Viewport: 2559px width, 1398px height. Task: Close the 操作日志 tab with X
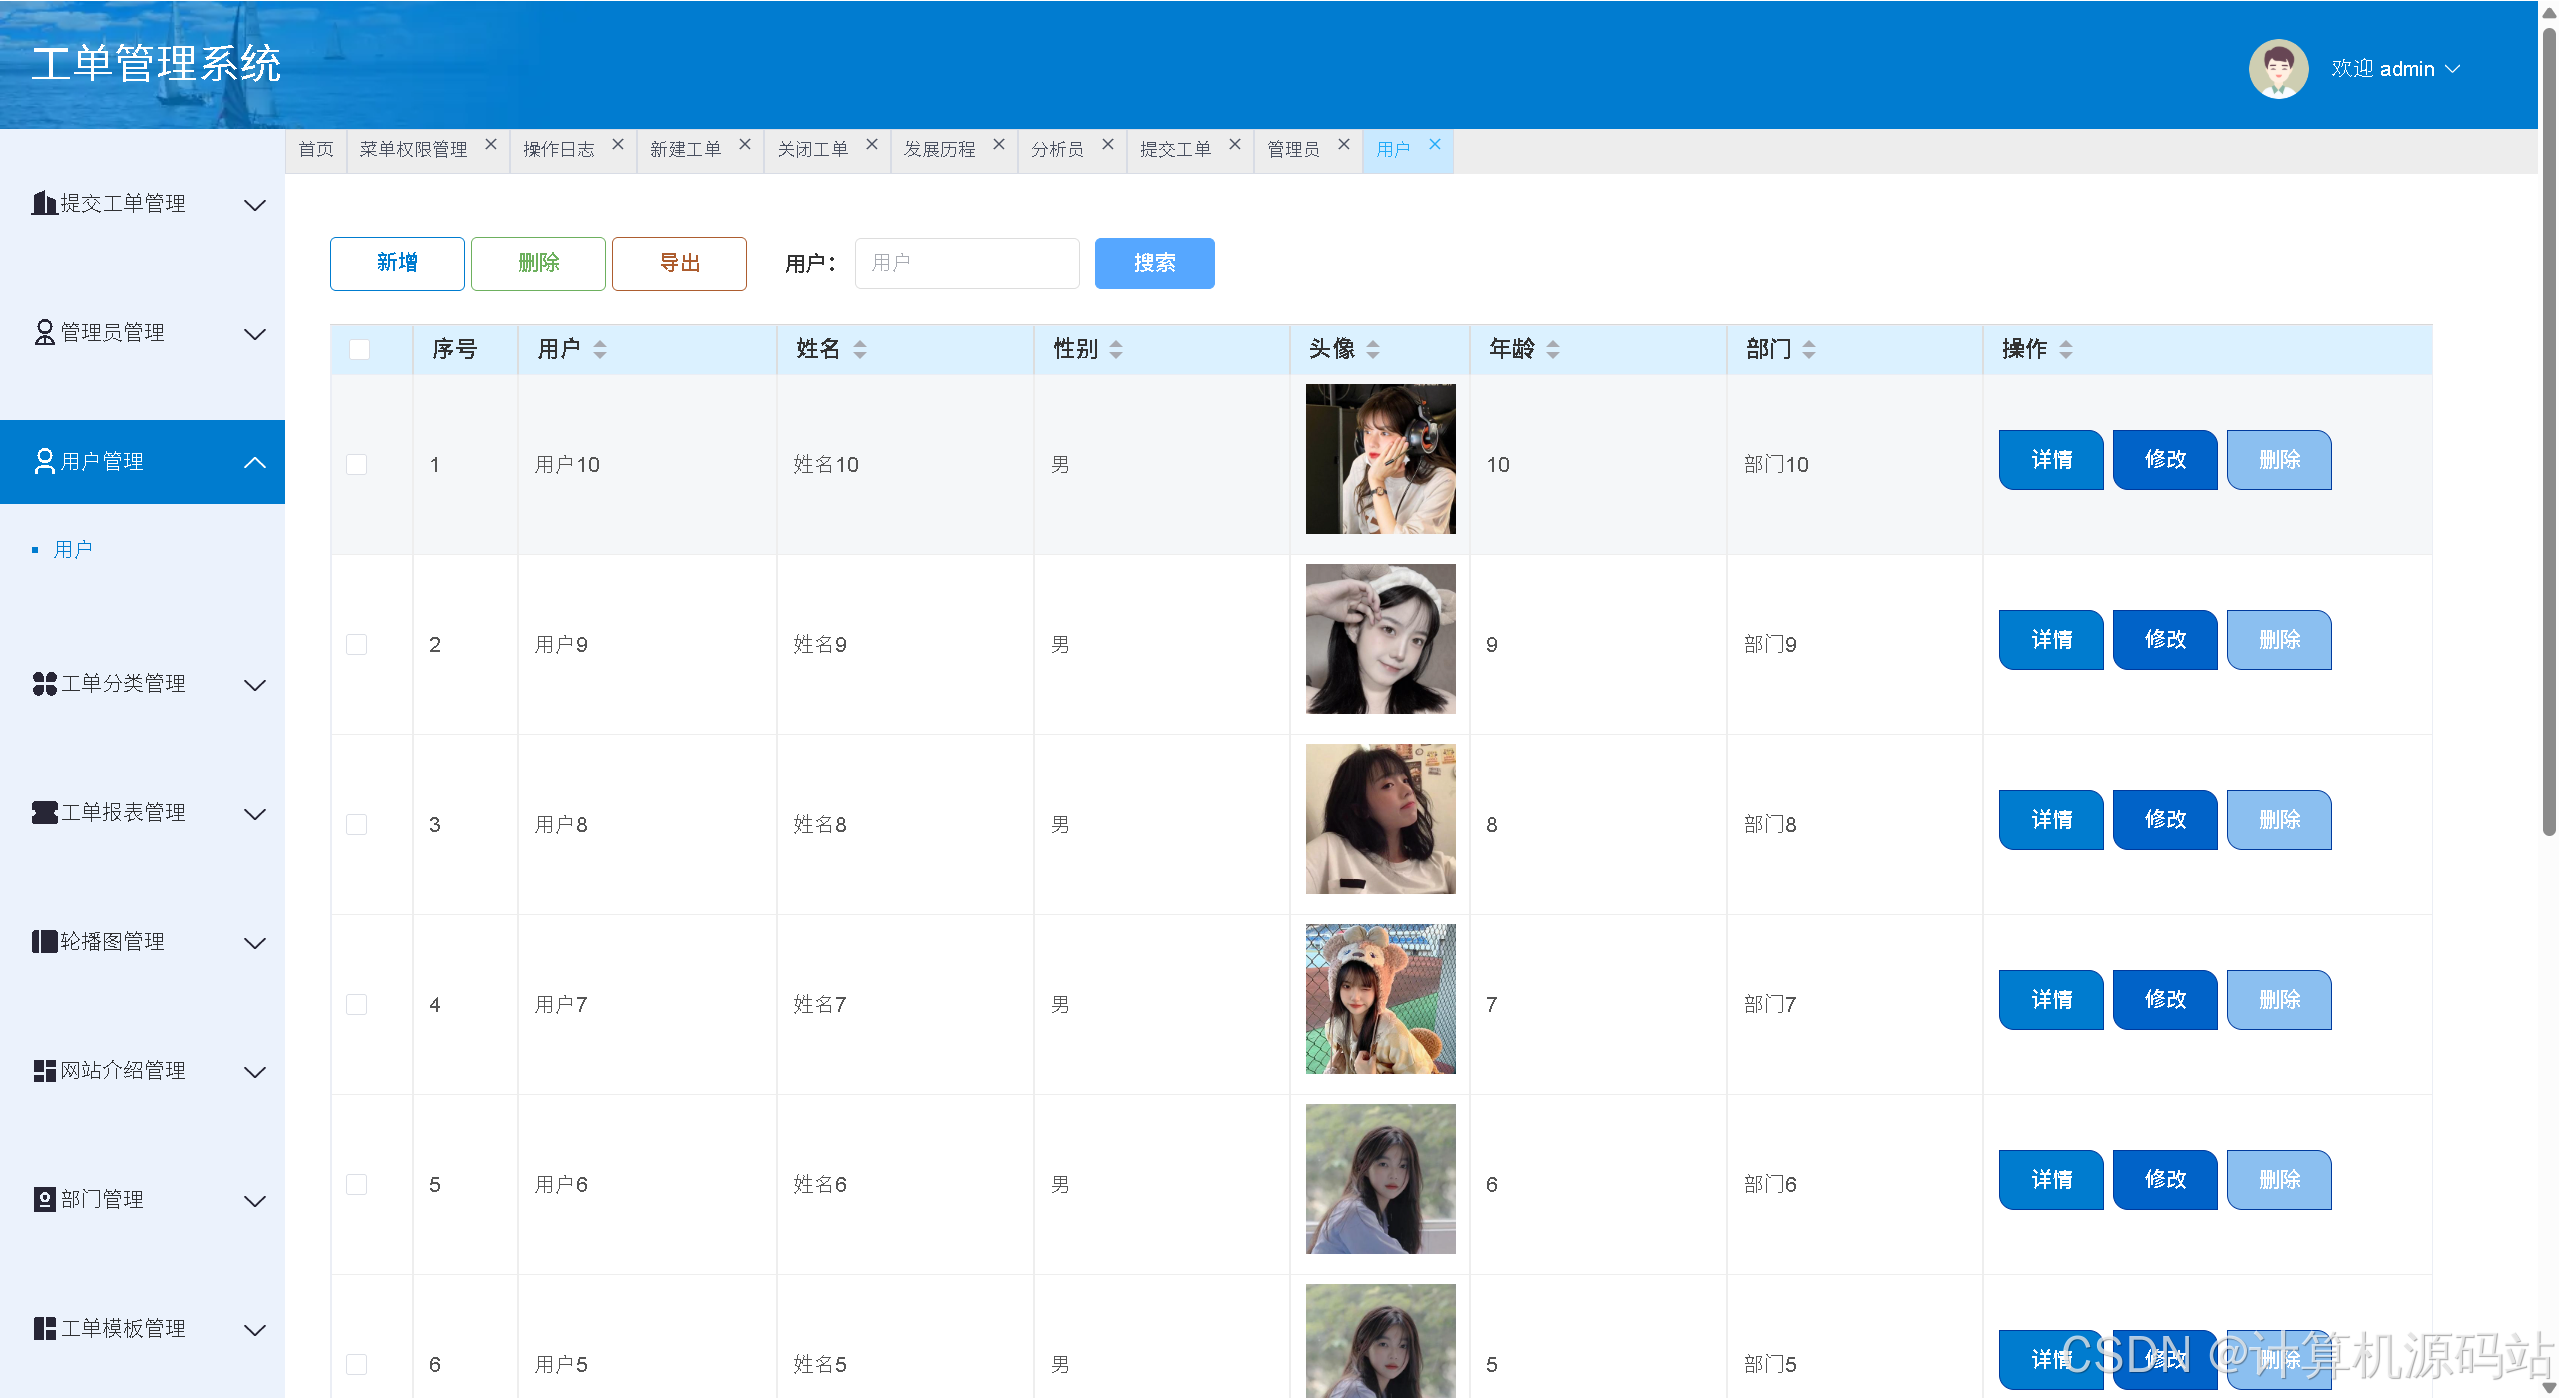[618, 145]
